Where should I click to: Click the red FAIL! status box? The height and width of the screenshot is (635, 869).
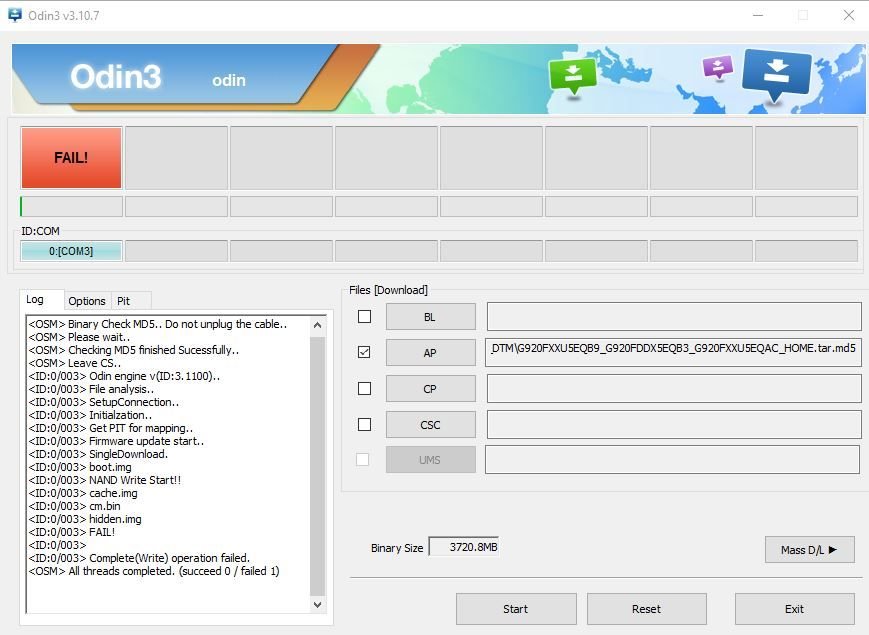point(71,157)
